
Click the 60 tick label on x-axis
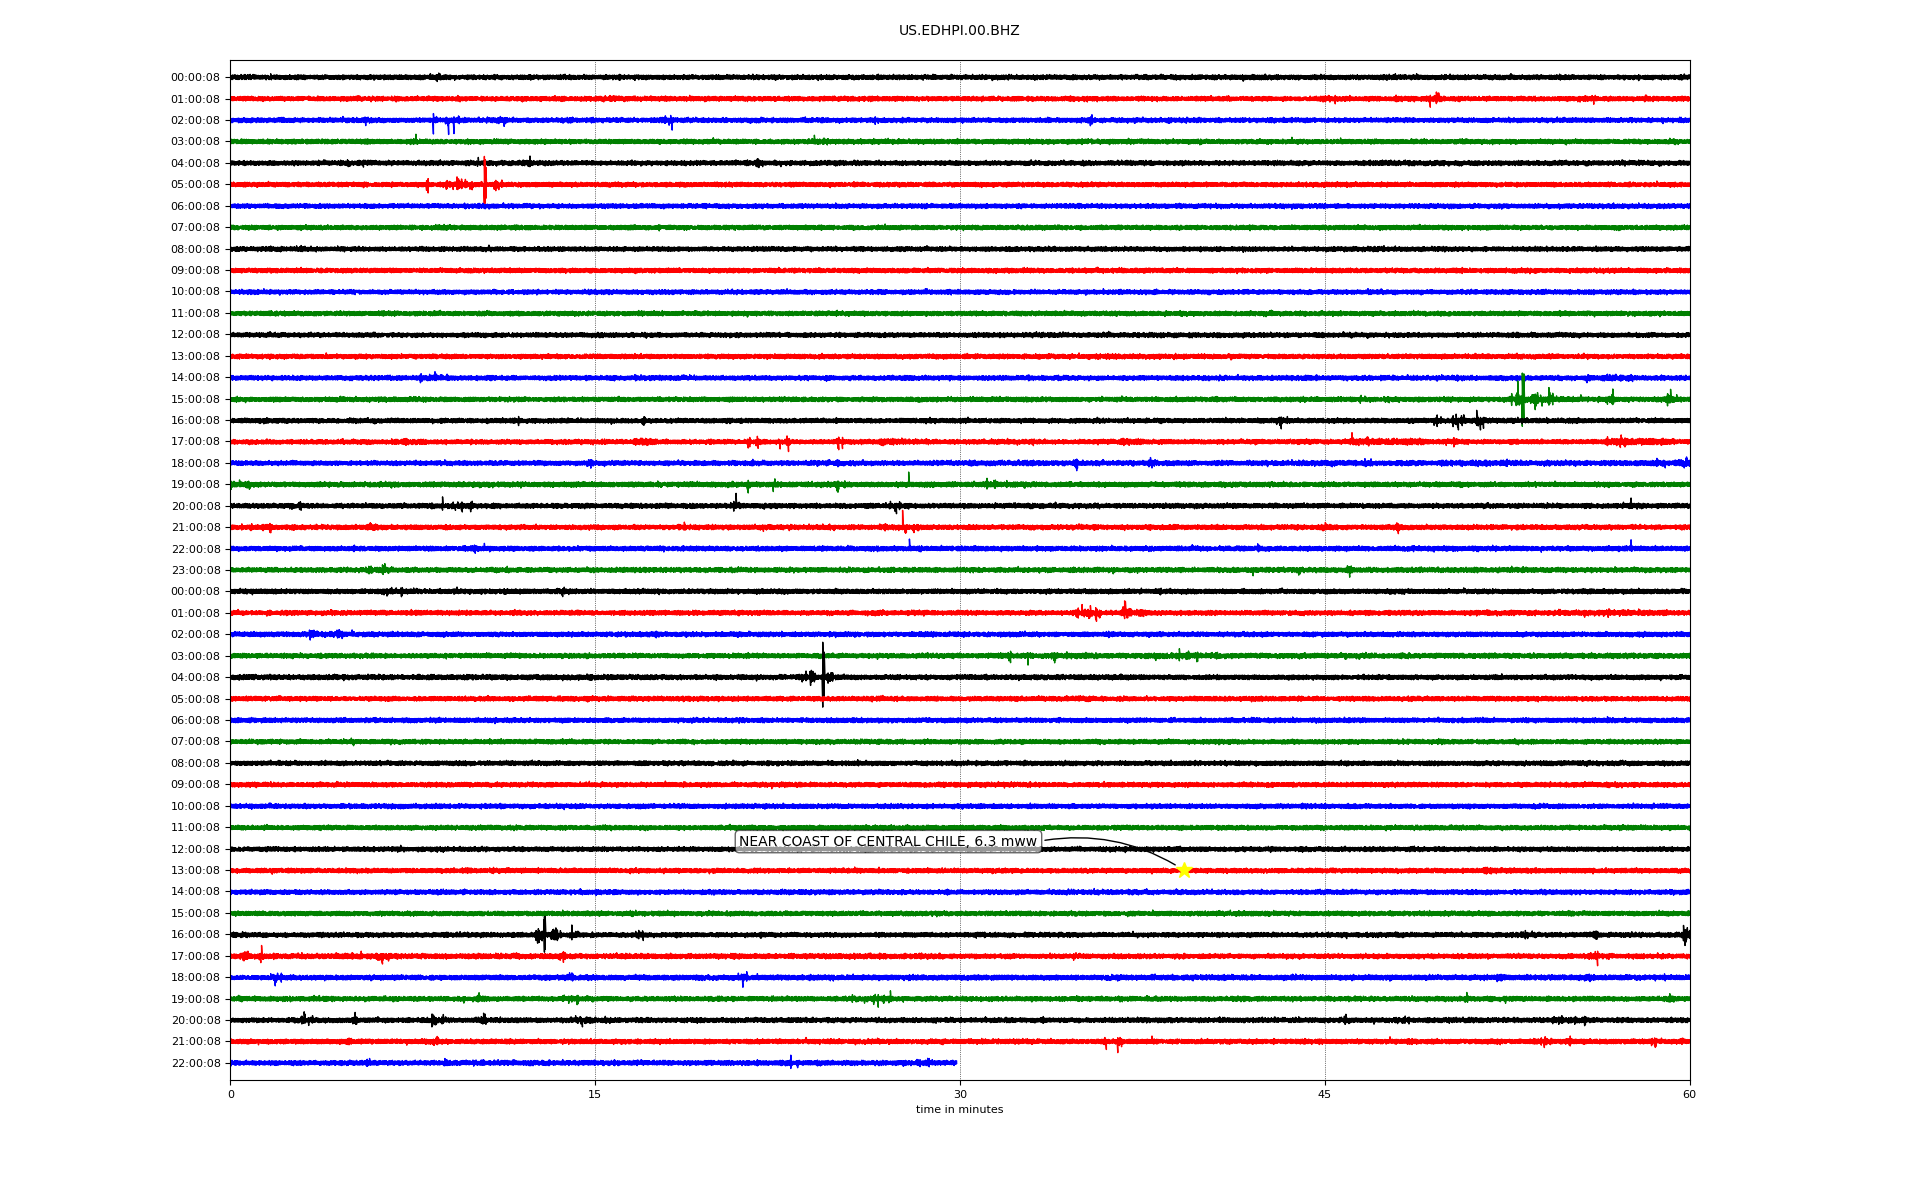(x=1689, y=1095)
